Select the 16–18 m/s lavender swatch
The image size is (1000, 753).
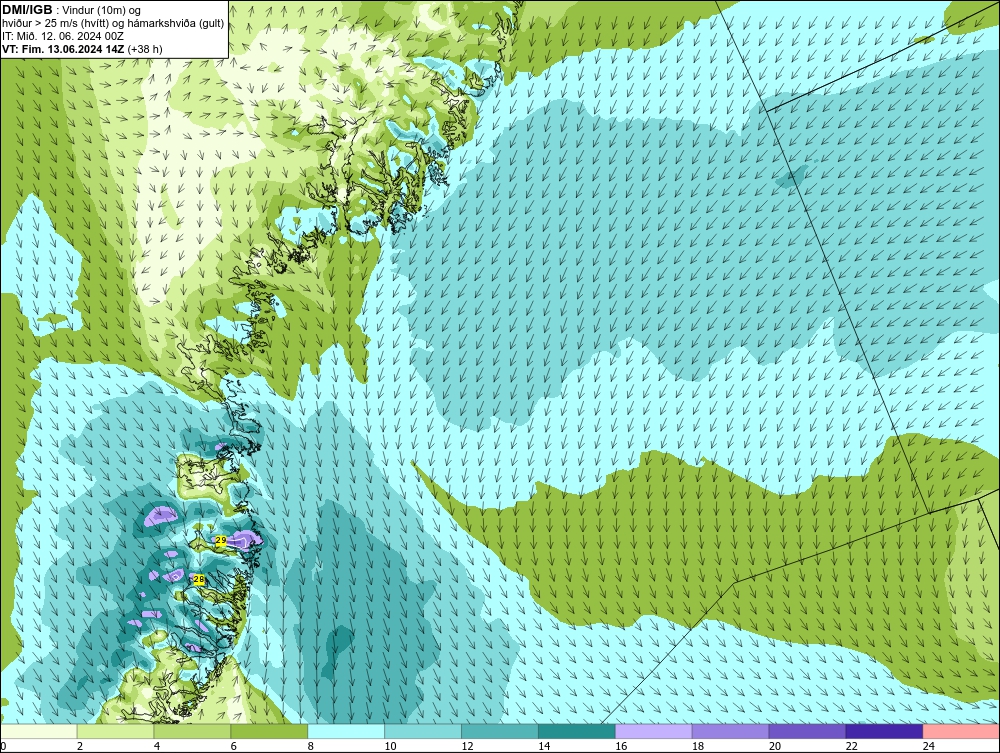[x=654, y=731]
